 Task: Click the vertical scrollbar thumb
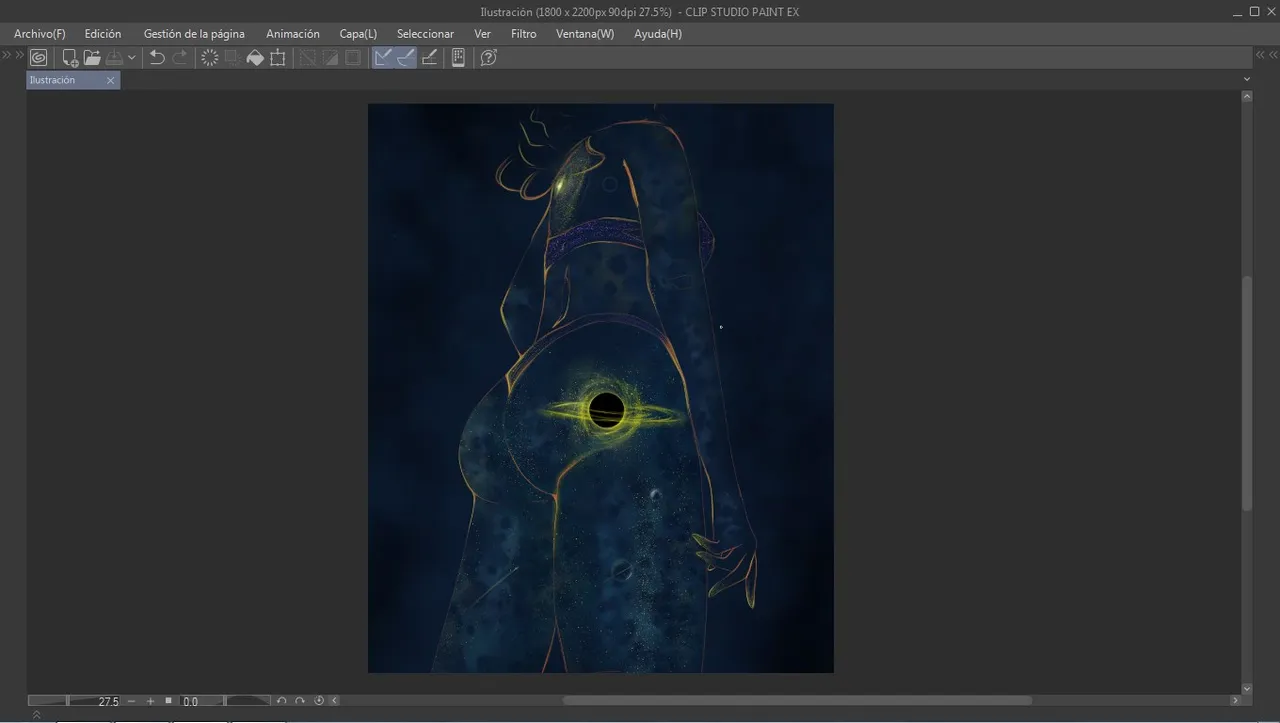coord(1246,393)
